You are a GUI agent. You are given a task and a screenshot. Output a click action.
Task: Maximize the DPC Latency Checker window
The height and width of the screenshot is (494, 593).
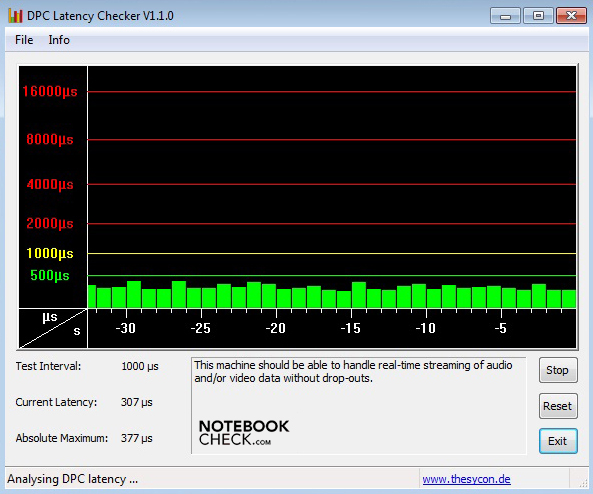click(538, 16)
